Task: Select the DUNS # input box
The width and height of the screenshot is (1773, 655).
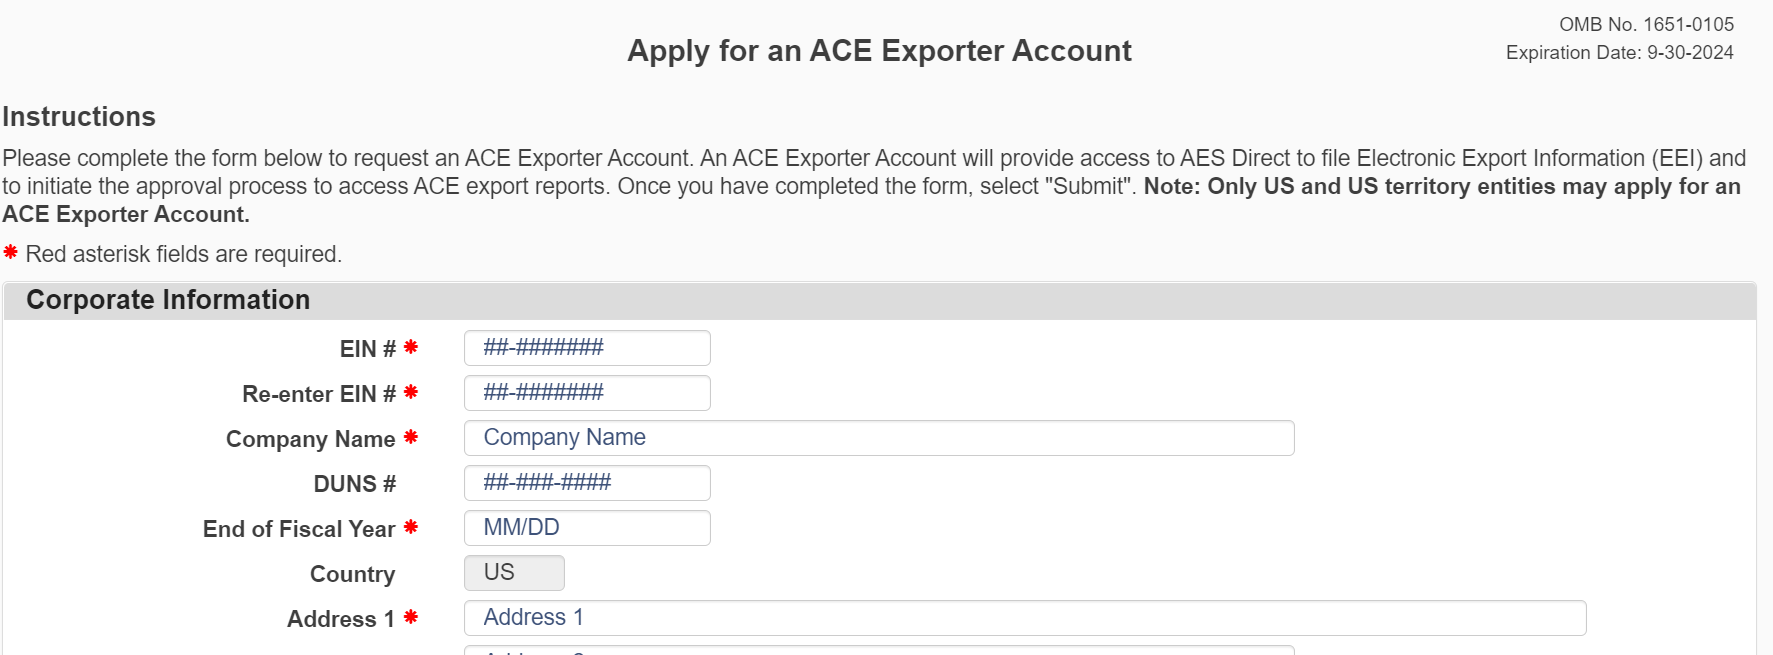Action: coord(587,483)
